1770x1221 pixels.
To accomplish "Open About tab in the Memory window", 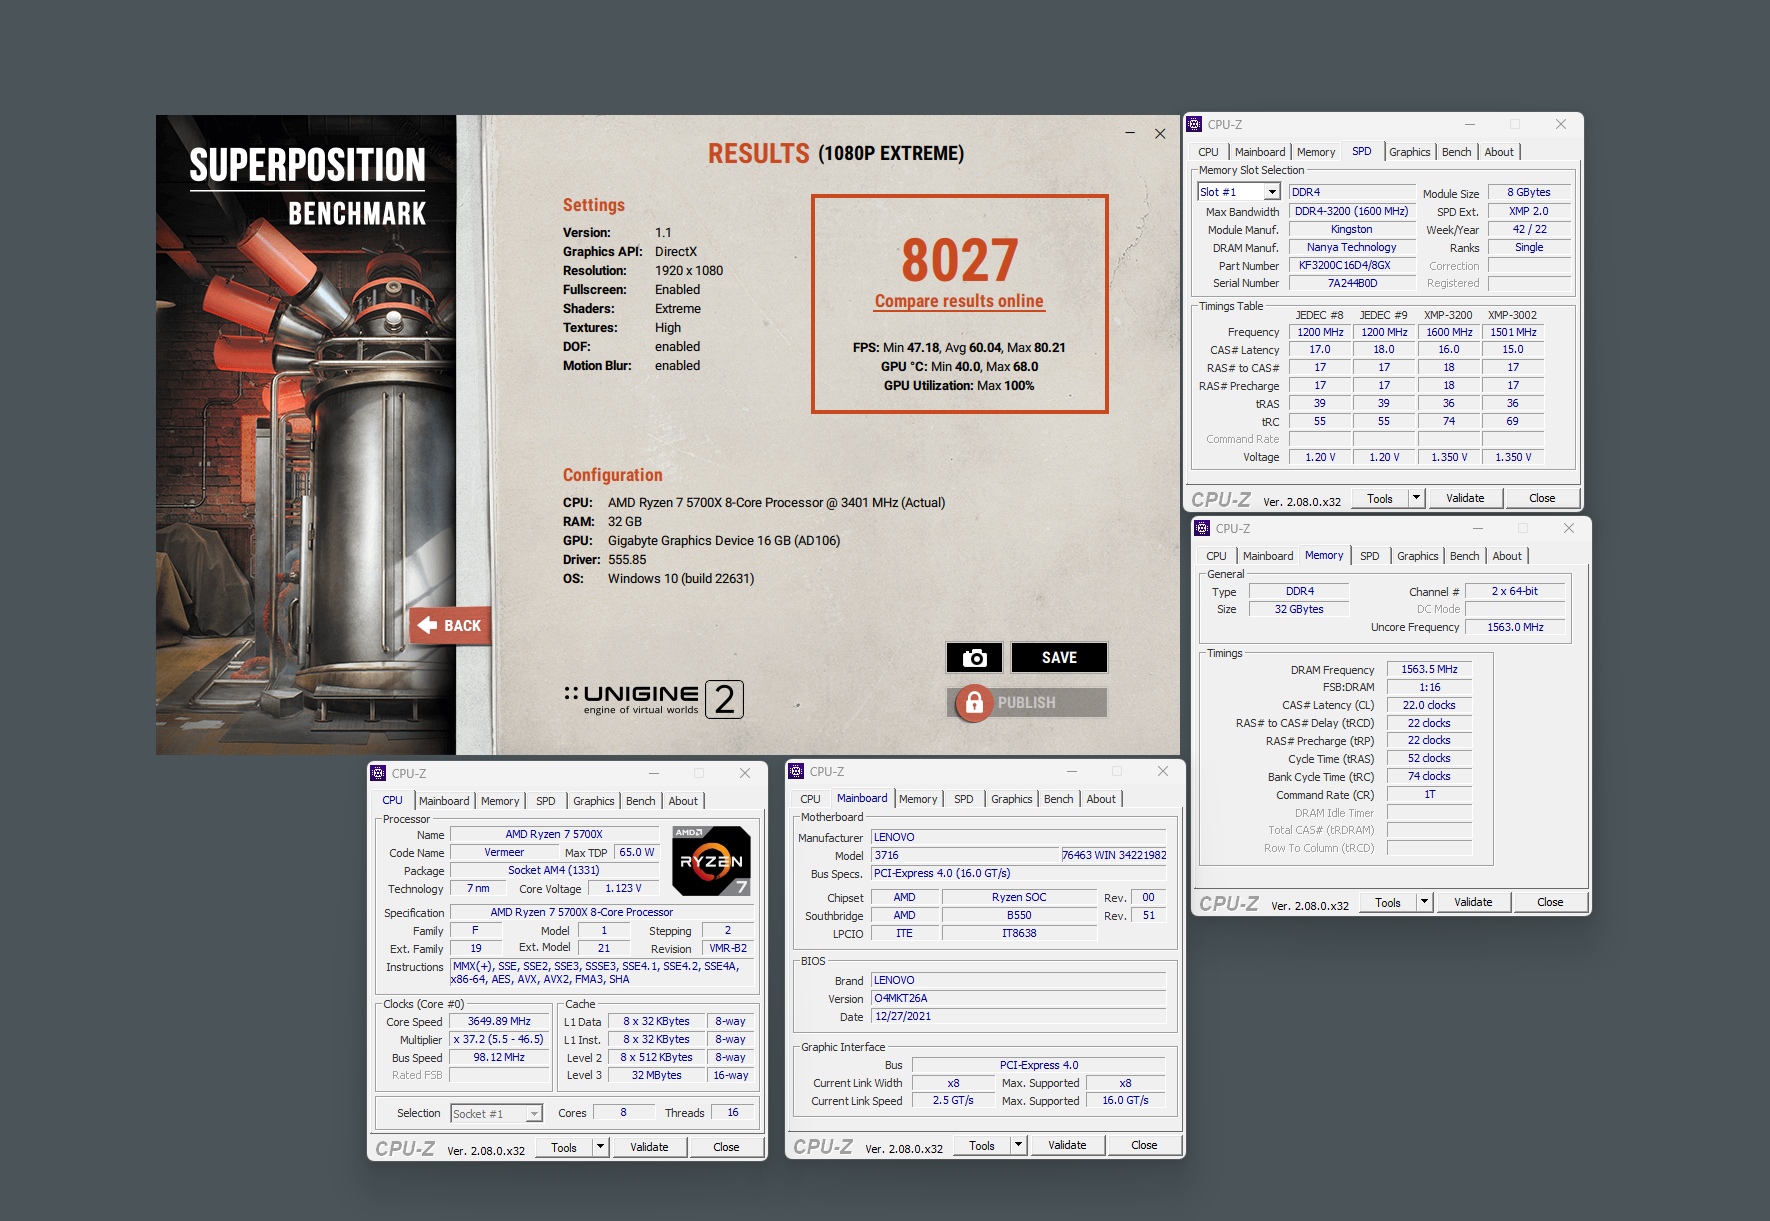I will (x=1507, y=556).
